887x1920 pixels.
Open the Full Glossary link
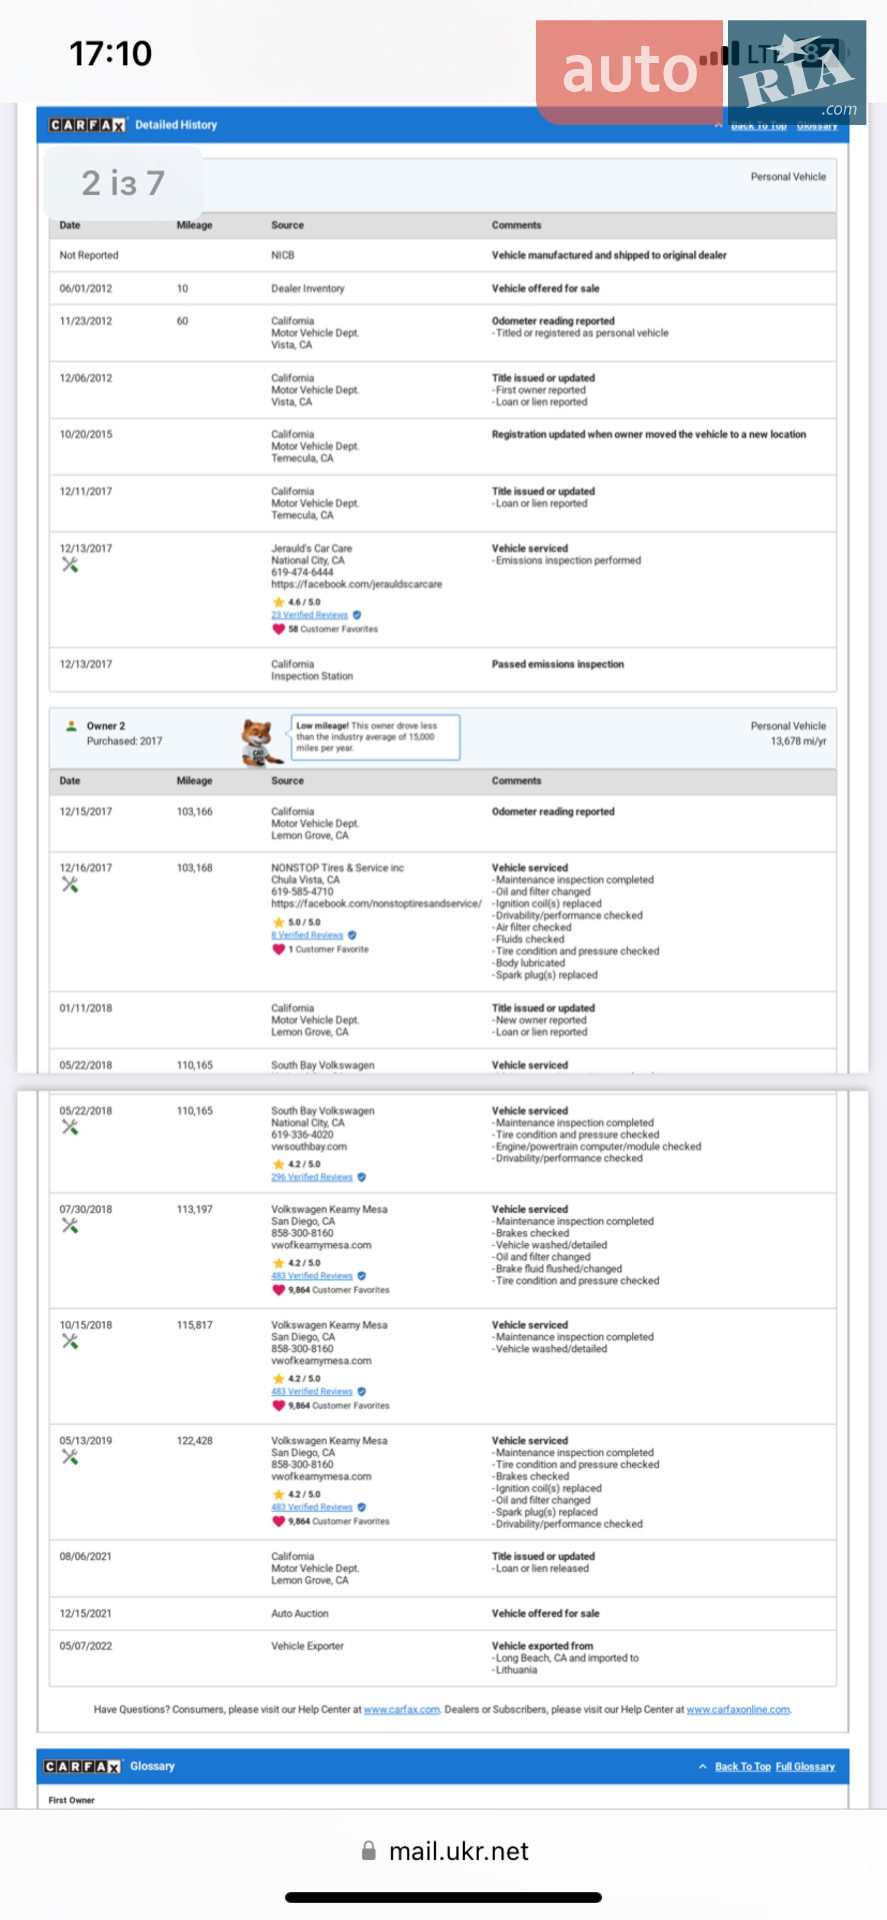pyautogui.click(x=805, y=1766)
